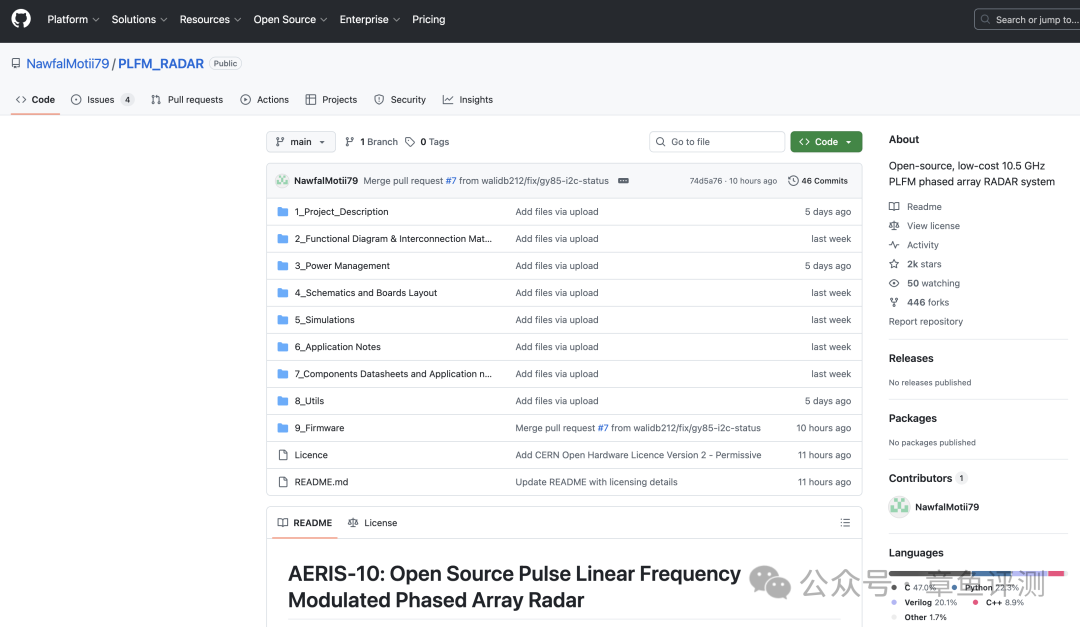Click the file icon beside Licence
The image size is (1080, 627).
coord(282,455)
